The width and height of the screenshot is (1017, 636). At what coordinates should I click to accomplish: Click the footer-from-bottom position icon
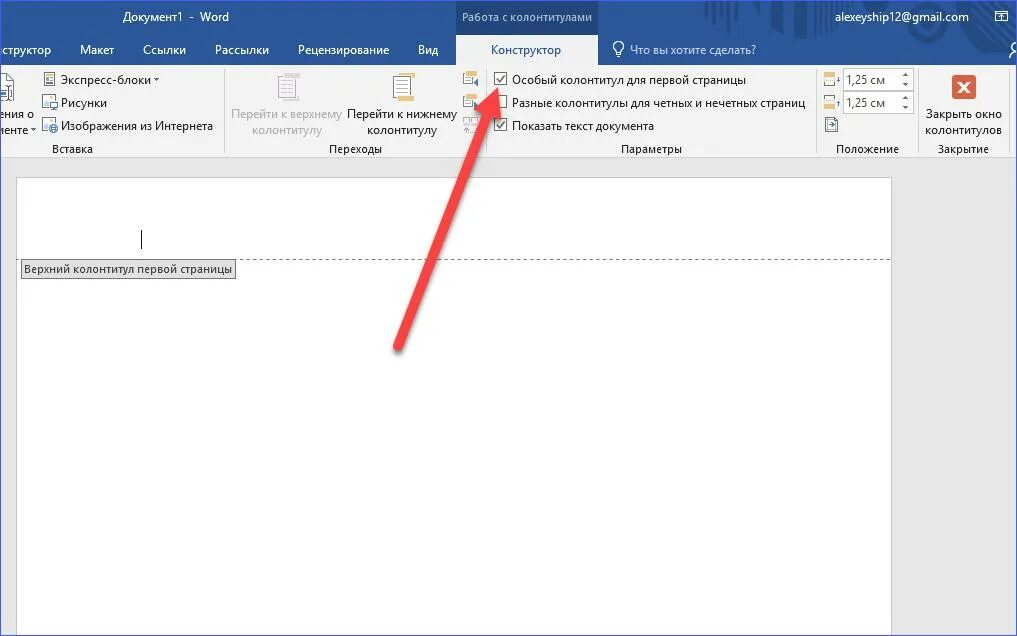[832, 102]
